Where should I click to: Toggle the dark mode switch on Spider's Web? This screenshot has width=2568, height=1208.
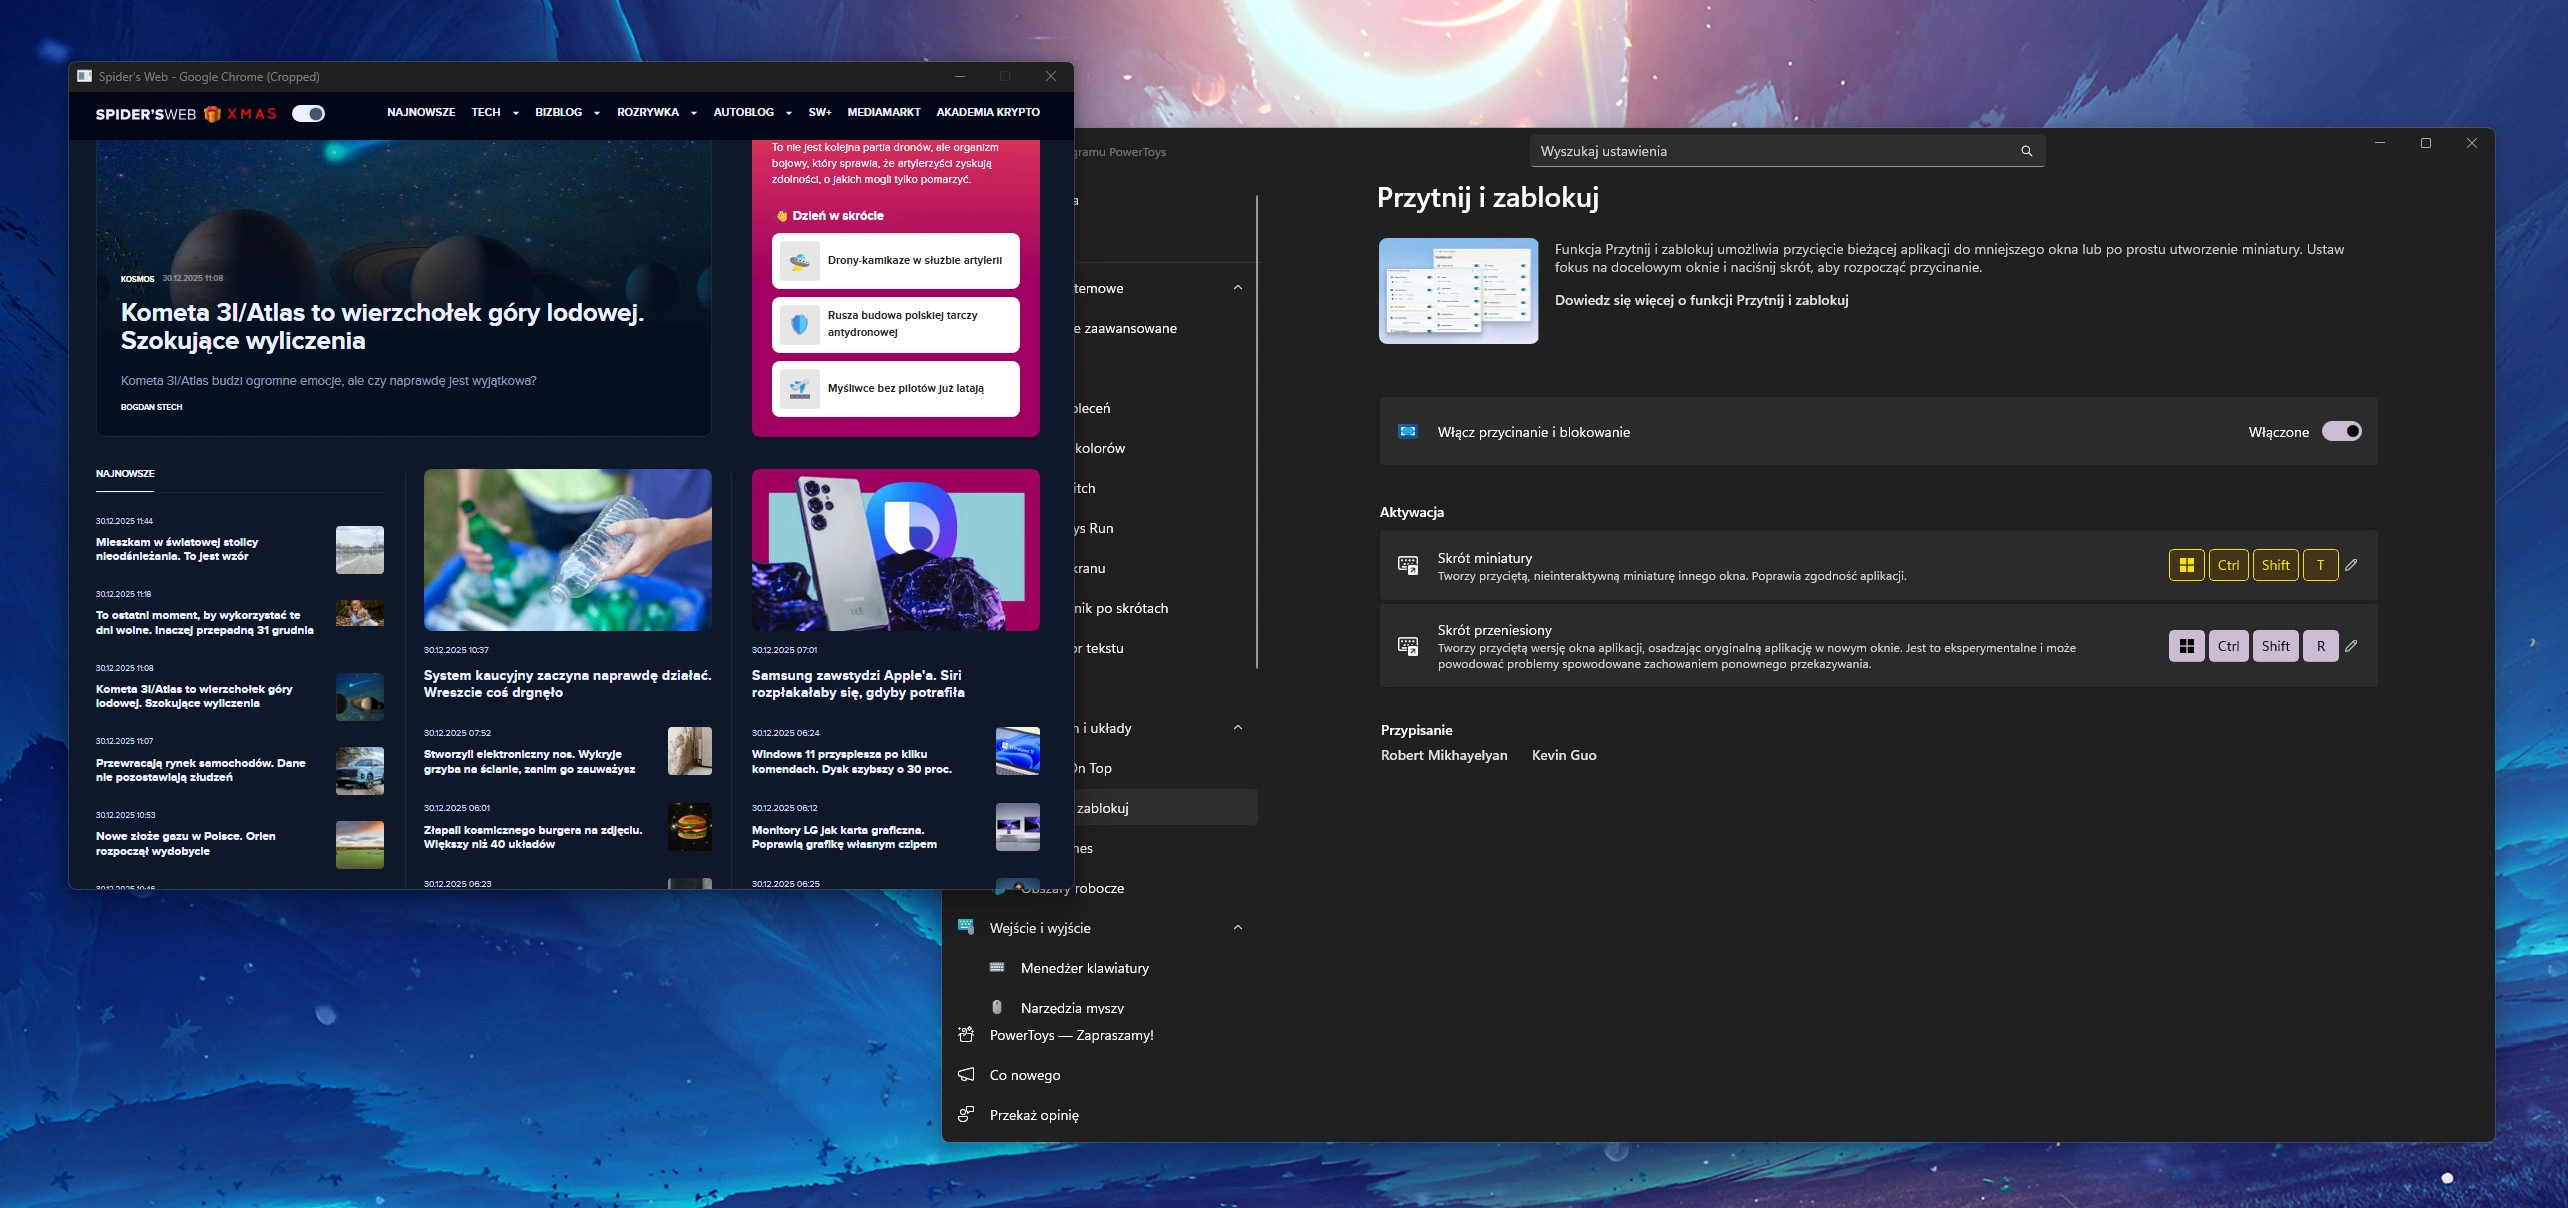308,113
